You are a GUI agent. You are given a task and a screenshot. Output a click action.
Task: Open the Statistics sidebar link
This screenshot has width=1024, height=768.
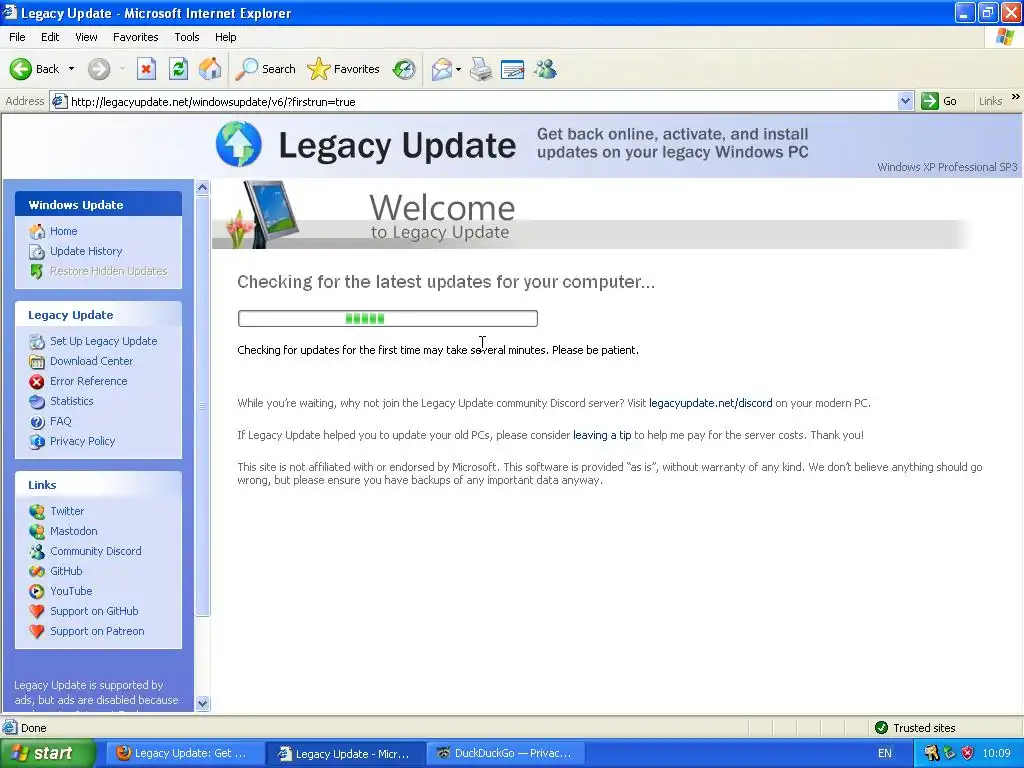[x=71, y=401]
